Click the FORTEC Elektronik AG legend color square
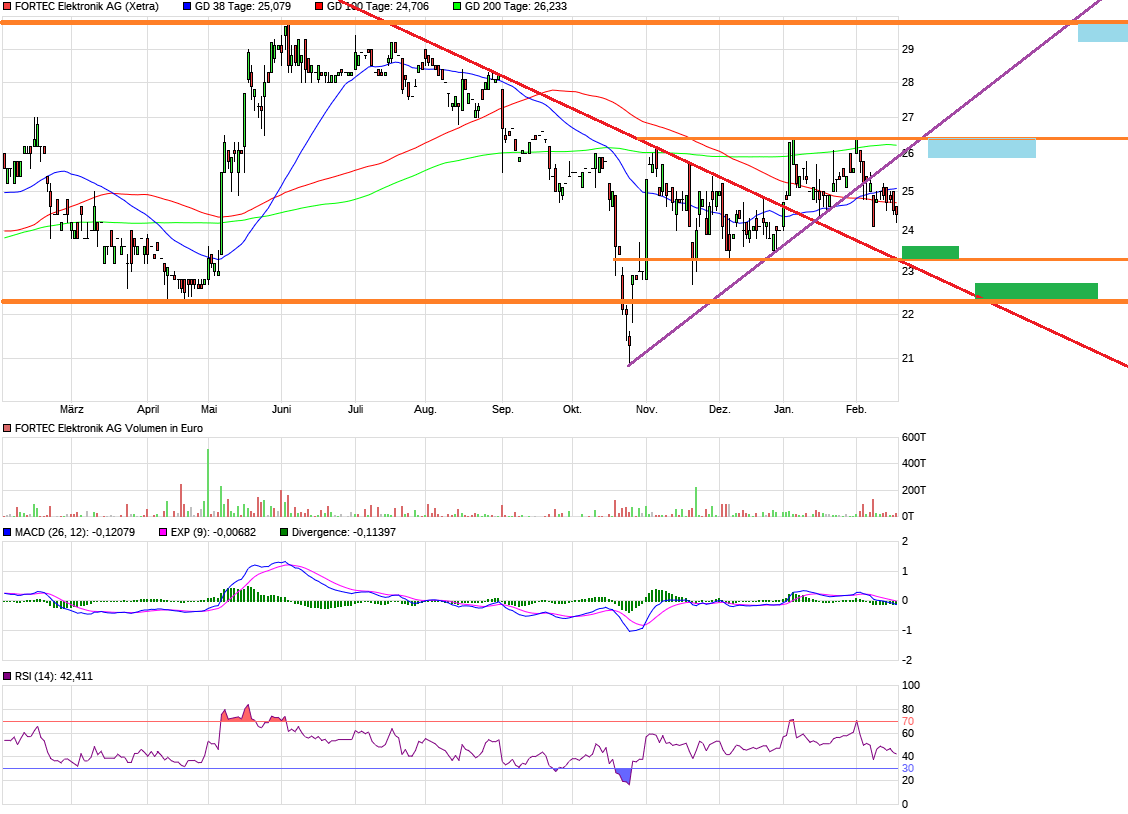Image resolution: width=1128 pixels, height=814 pixels. pos(7,7)
